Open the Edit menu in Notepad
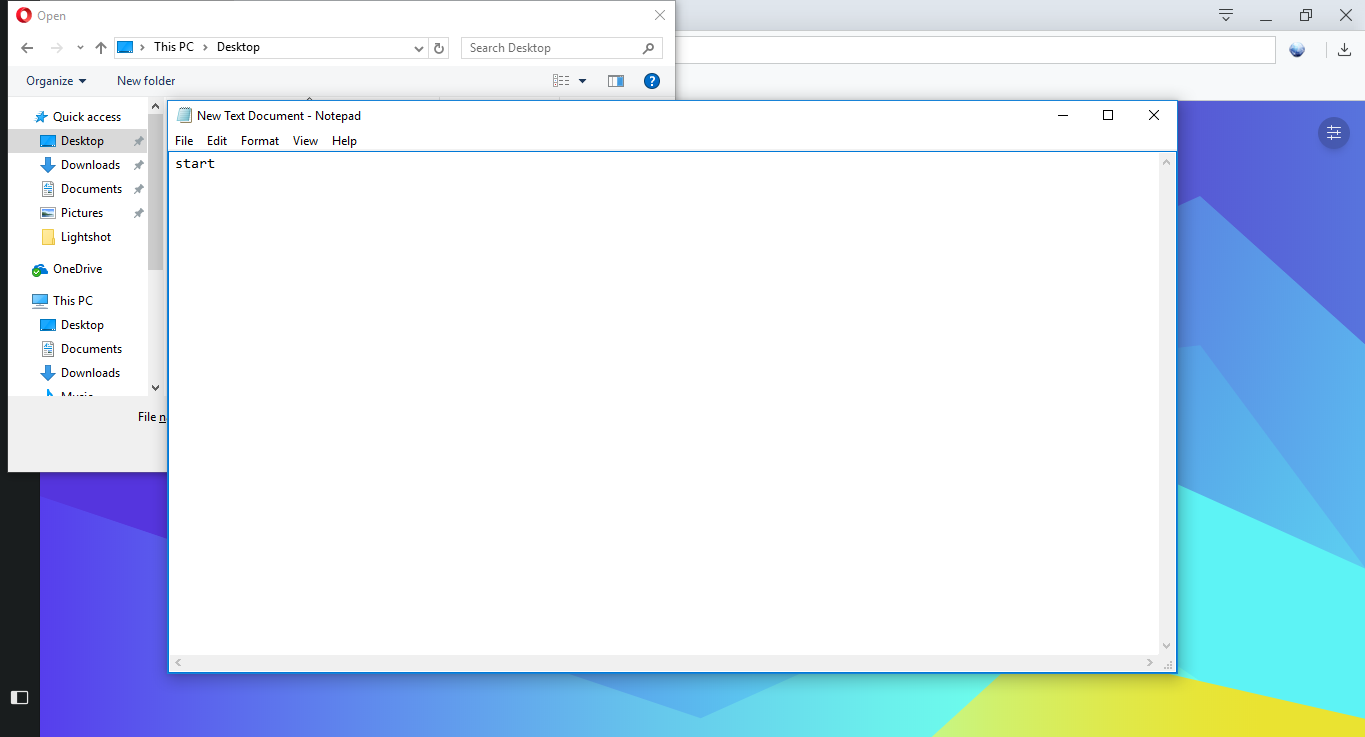1365x737 pixels. pos(216,140)
